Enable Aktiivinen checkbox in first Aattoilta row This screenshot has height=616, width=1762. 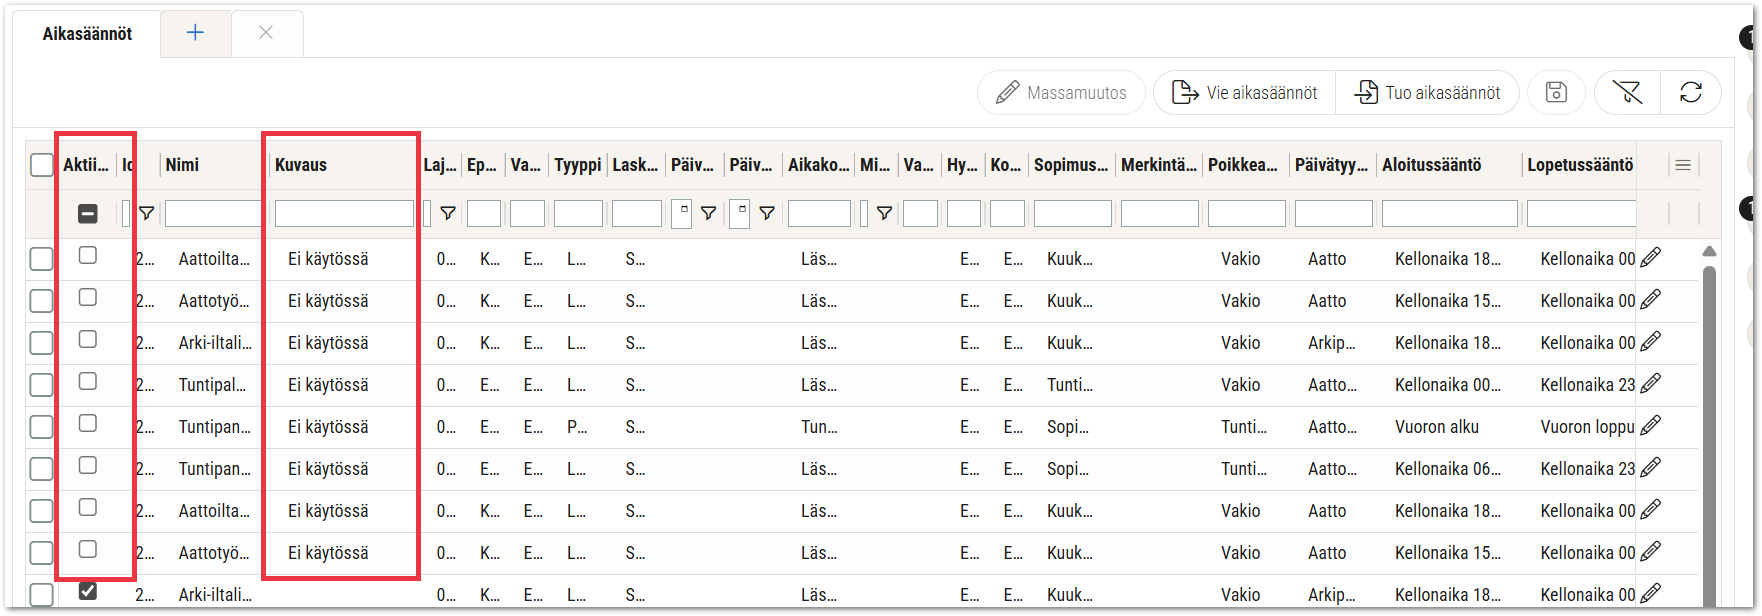pos(88,256)
